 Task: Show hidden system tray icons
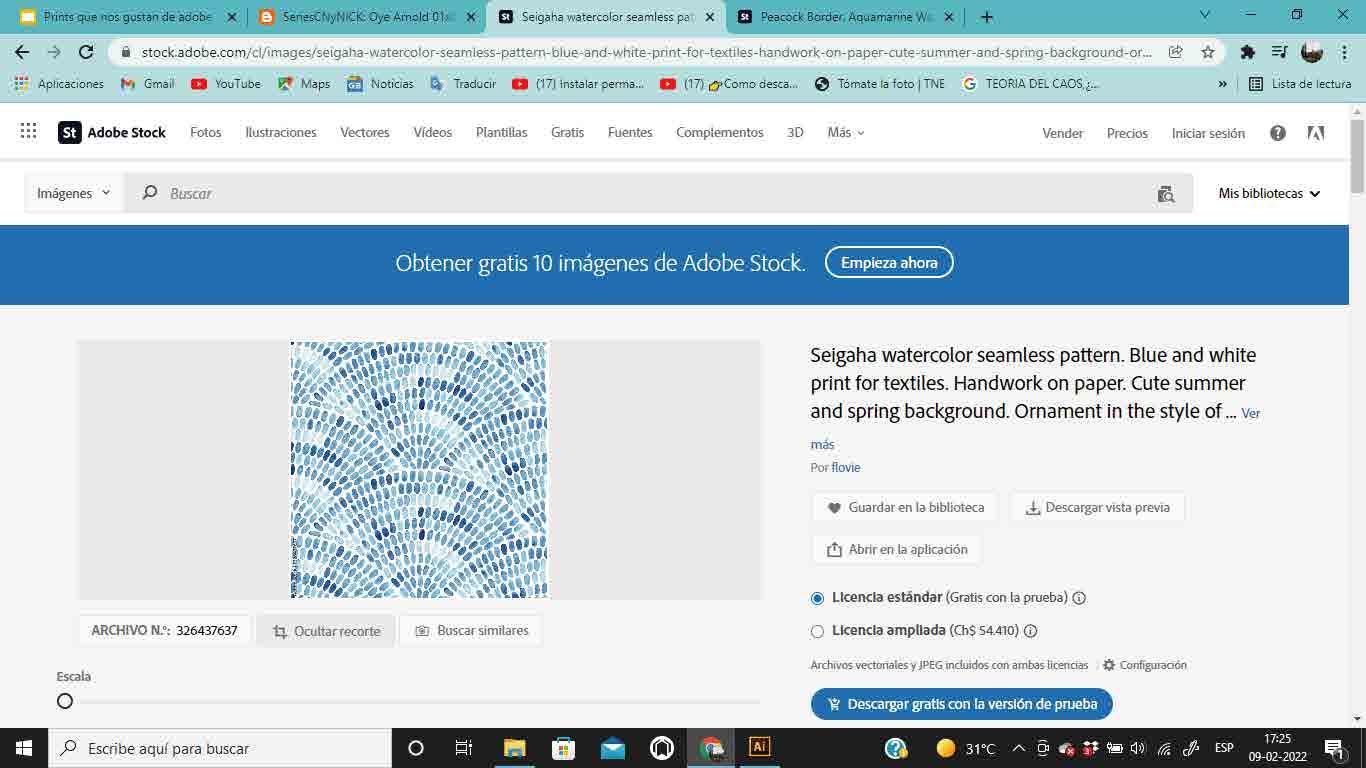click(x=1018, y=748)
